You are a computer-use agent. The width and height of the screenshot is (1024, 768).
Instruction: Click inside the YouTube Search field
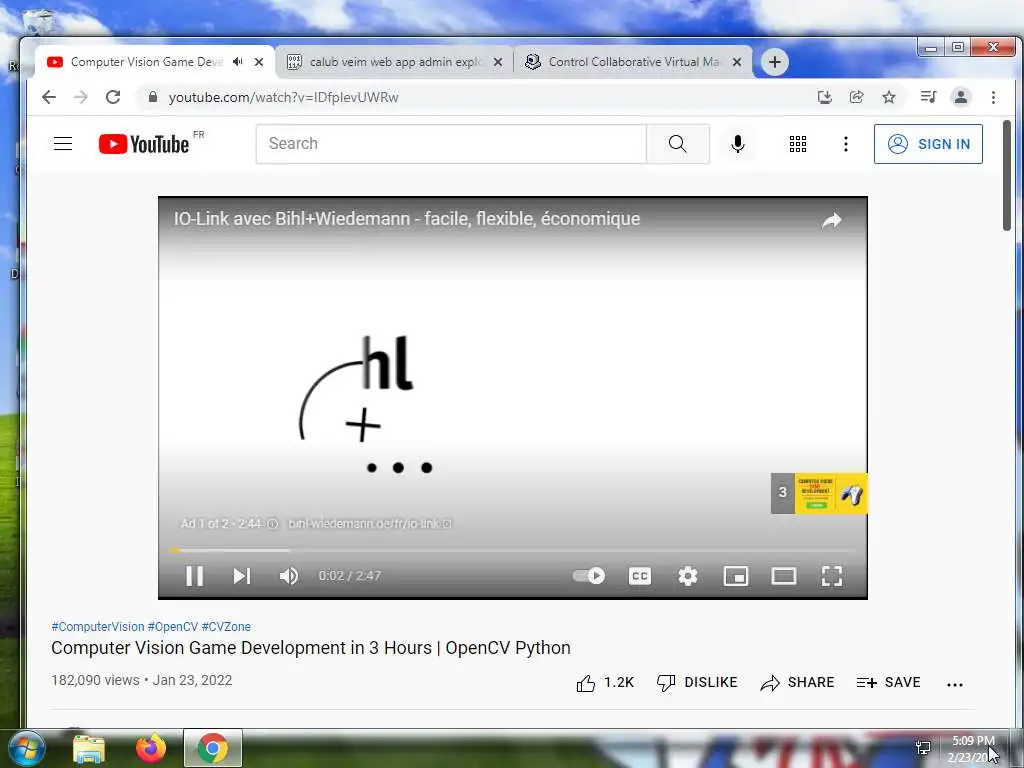(451, 144)
